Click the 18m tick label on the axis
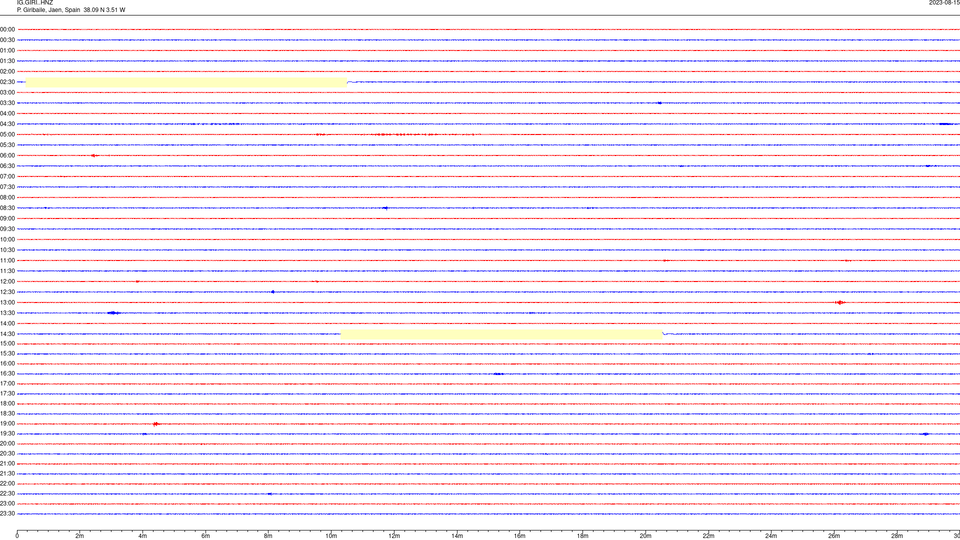960x540 pixels. click(583, 536)
